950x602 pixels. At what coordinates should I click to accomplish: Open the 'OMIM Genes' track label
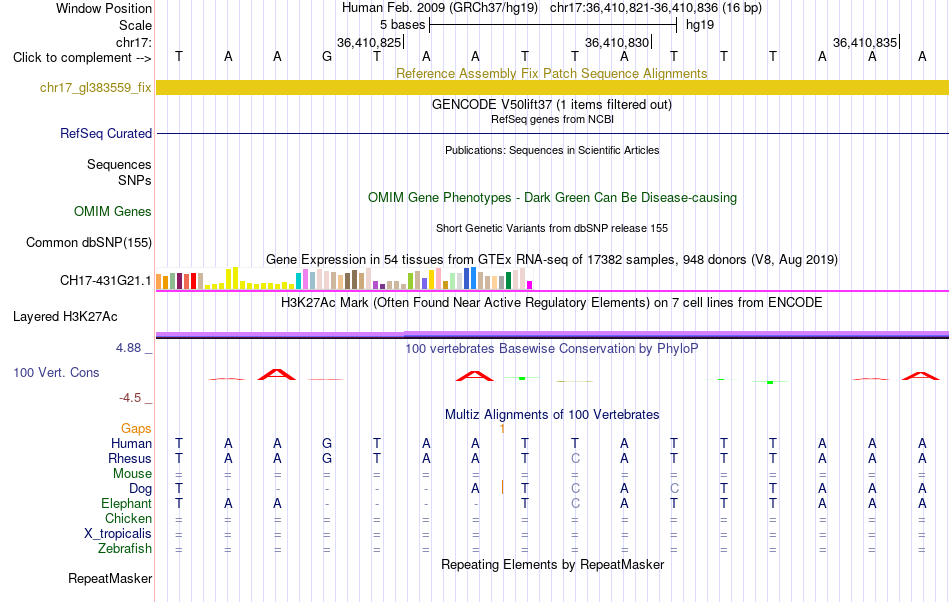[x=112, y=211]
